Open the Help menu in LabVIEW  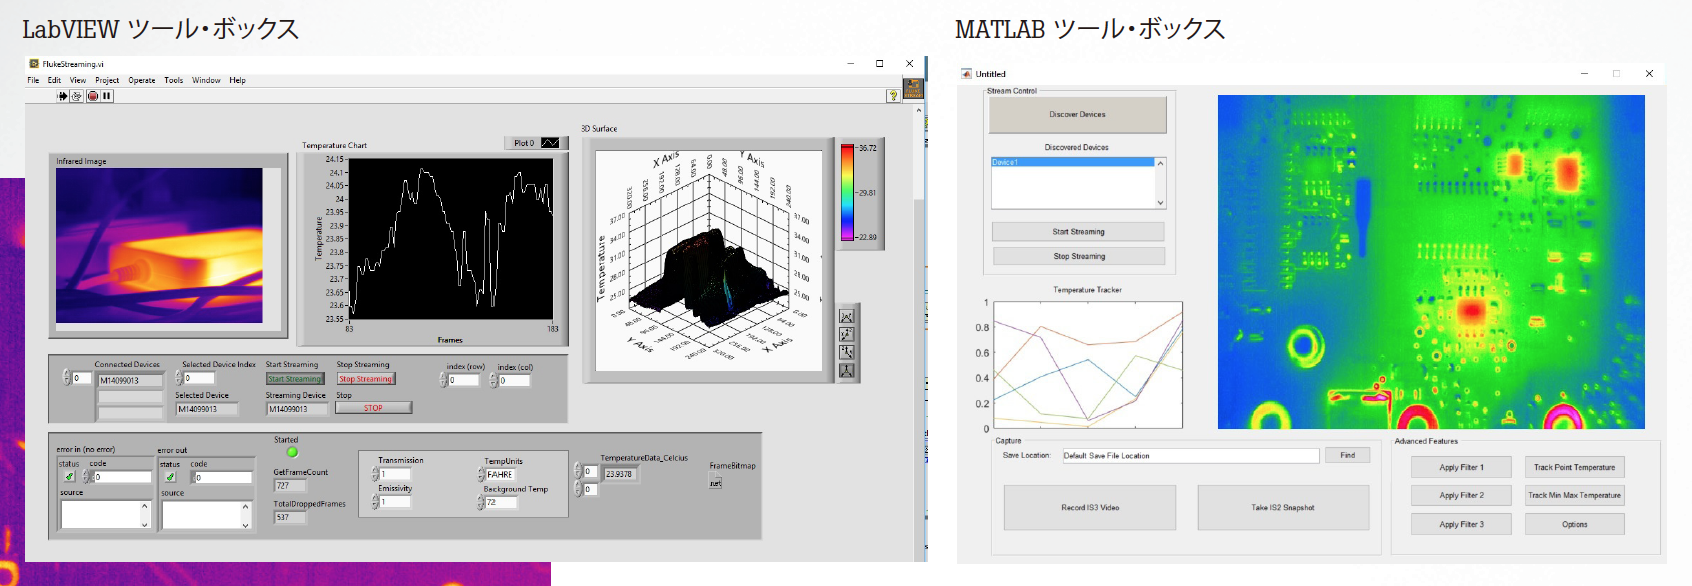click(237, 80)
